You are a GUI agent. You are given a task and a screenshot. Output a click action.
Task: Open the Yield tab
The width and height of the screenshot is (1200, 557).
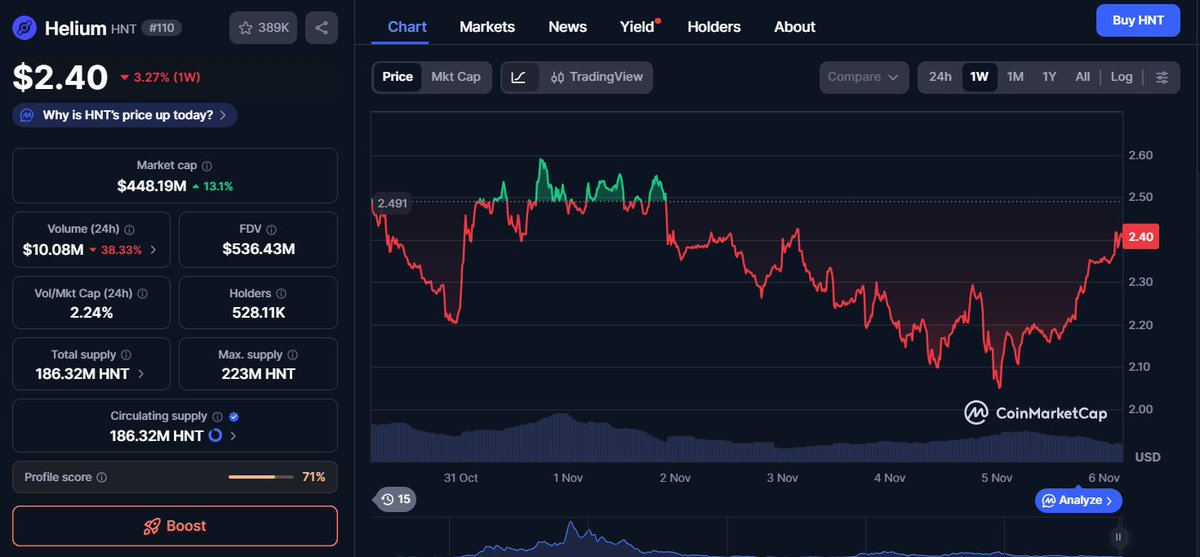click(x=638, y=27)
